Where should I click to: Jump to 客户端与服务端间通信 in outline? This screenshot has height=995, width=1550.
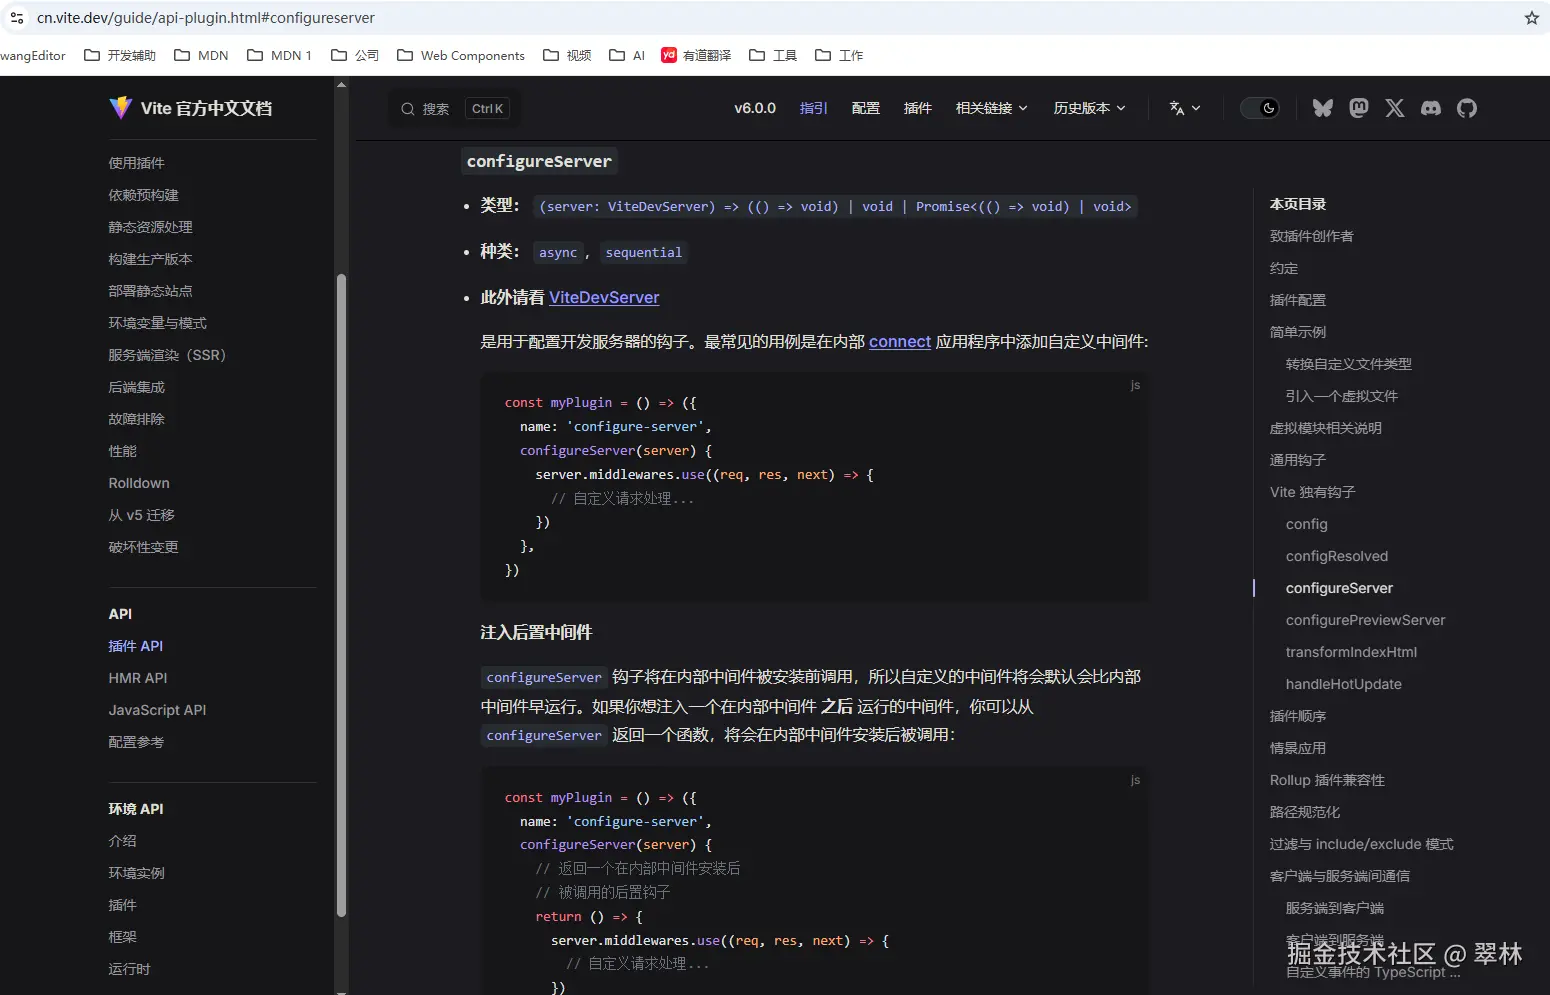pyautogui.click(x=1340, y=876)
